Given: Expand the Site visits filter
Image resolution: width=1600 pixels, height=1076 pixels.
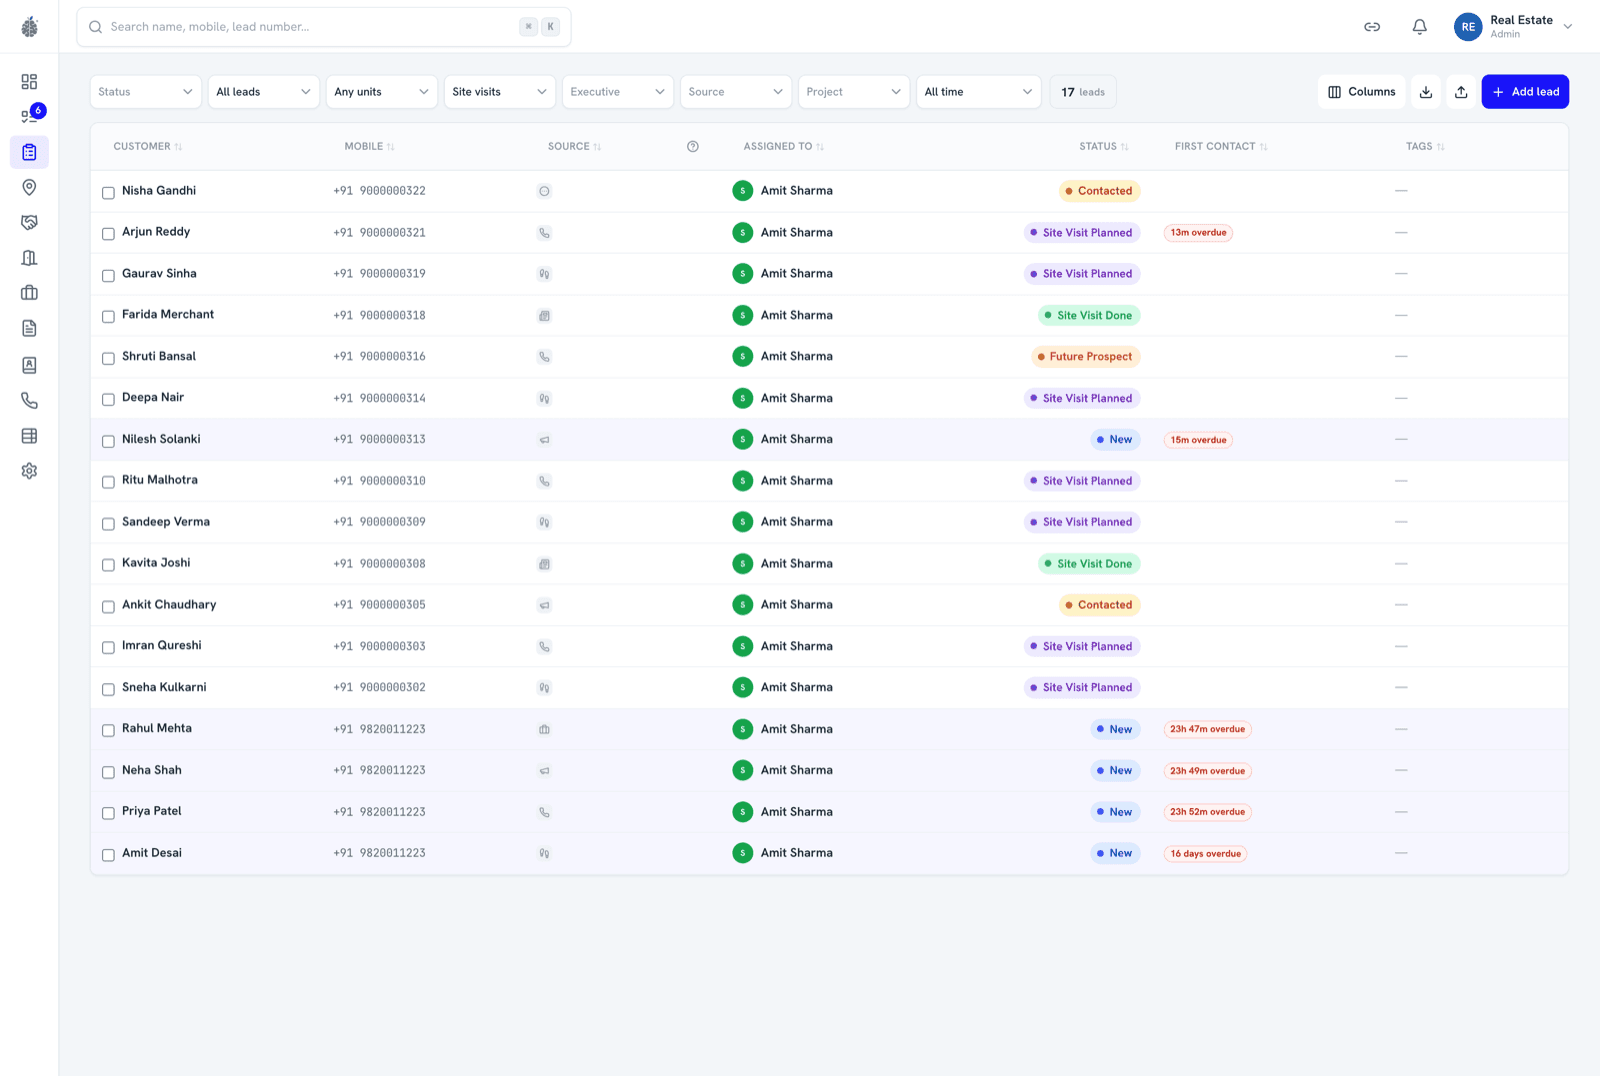Looking at the screenshot, I should pyautogui.click(x=500, y=92).
